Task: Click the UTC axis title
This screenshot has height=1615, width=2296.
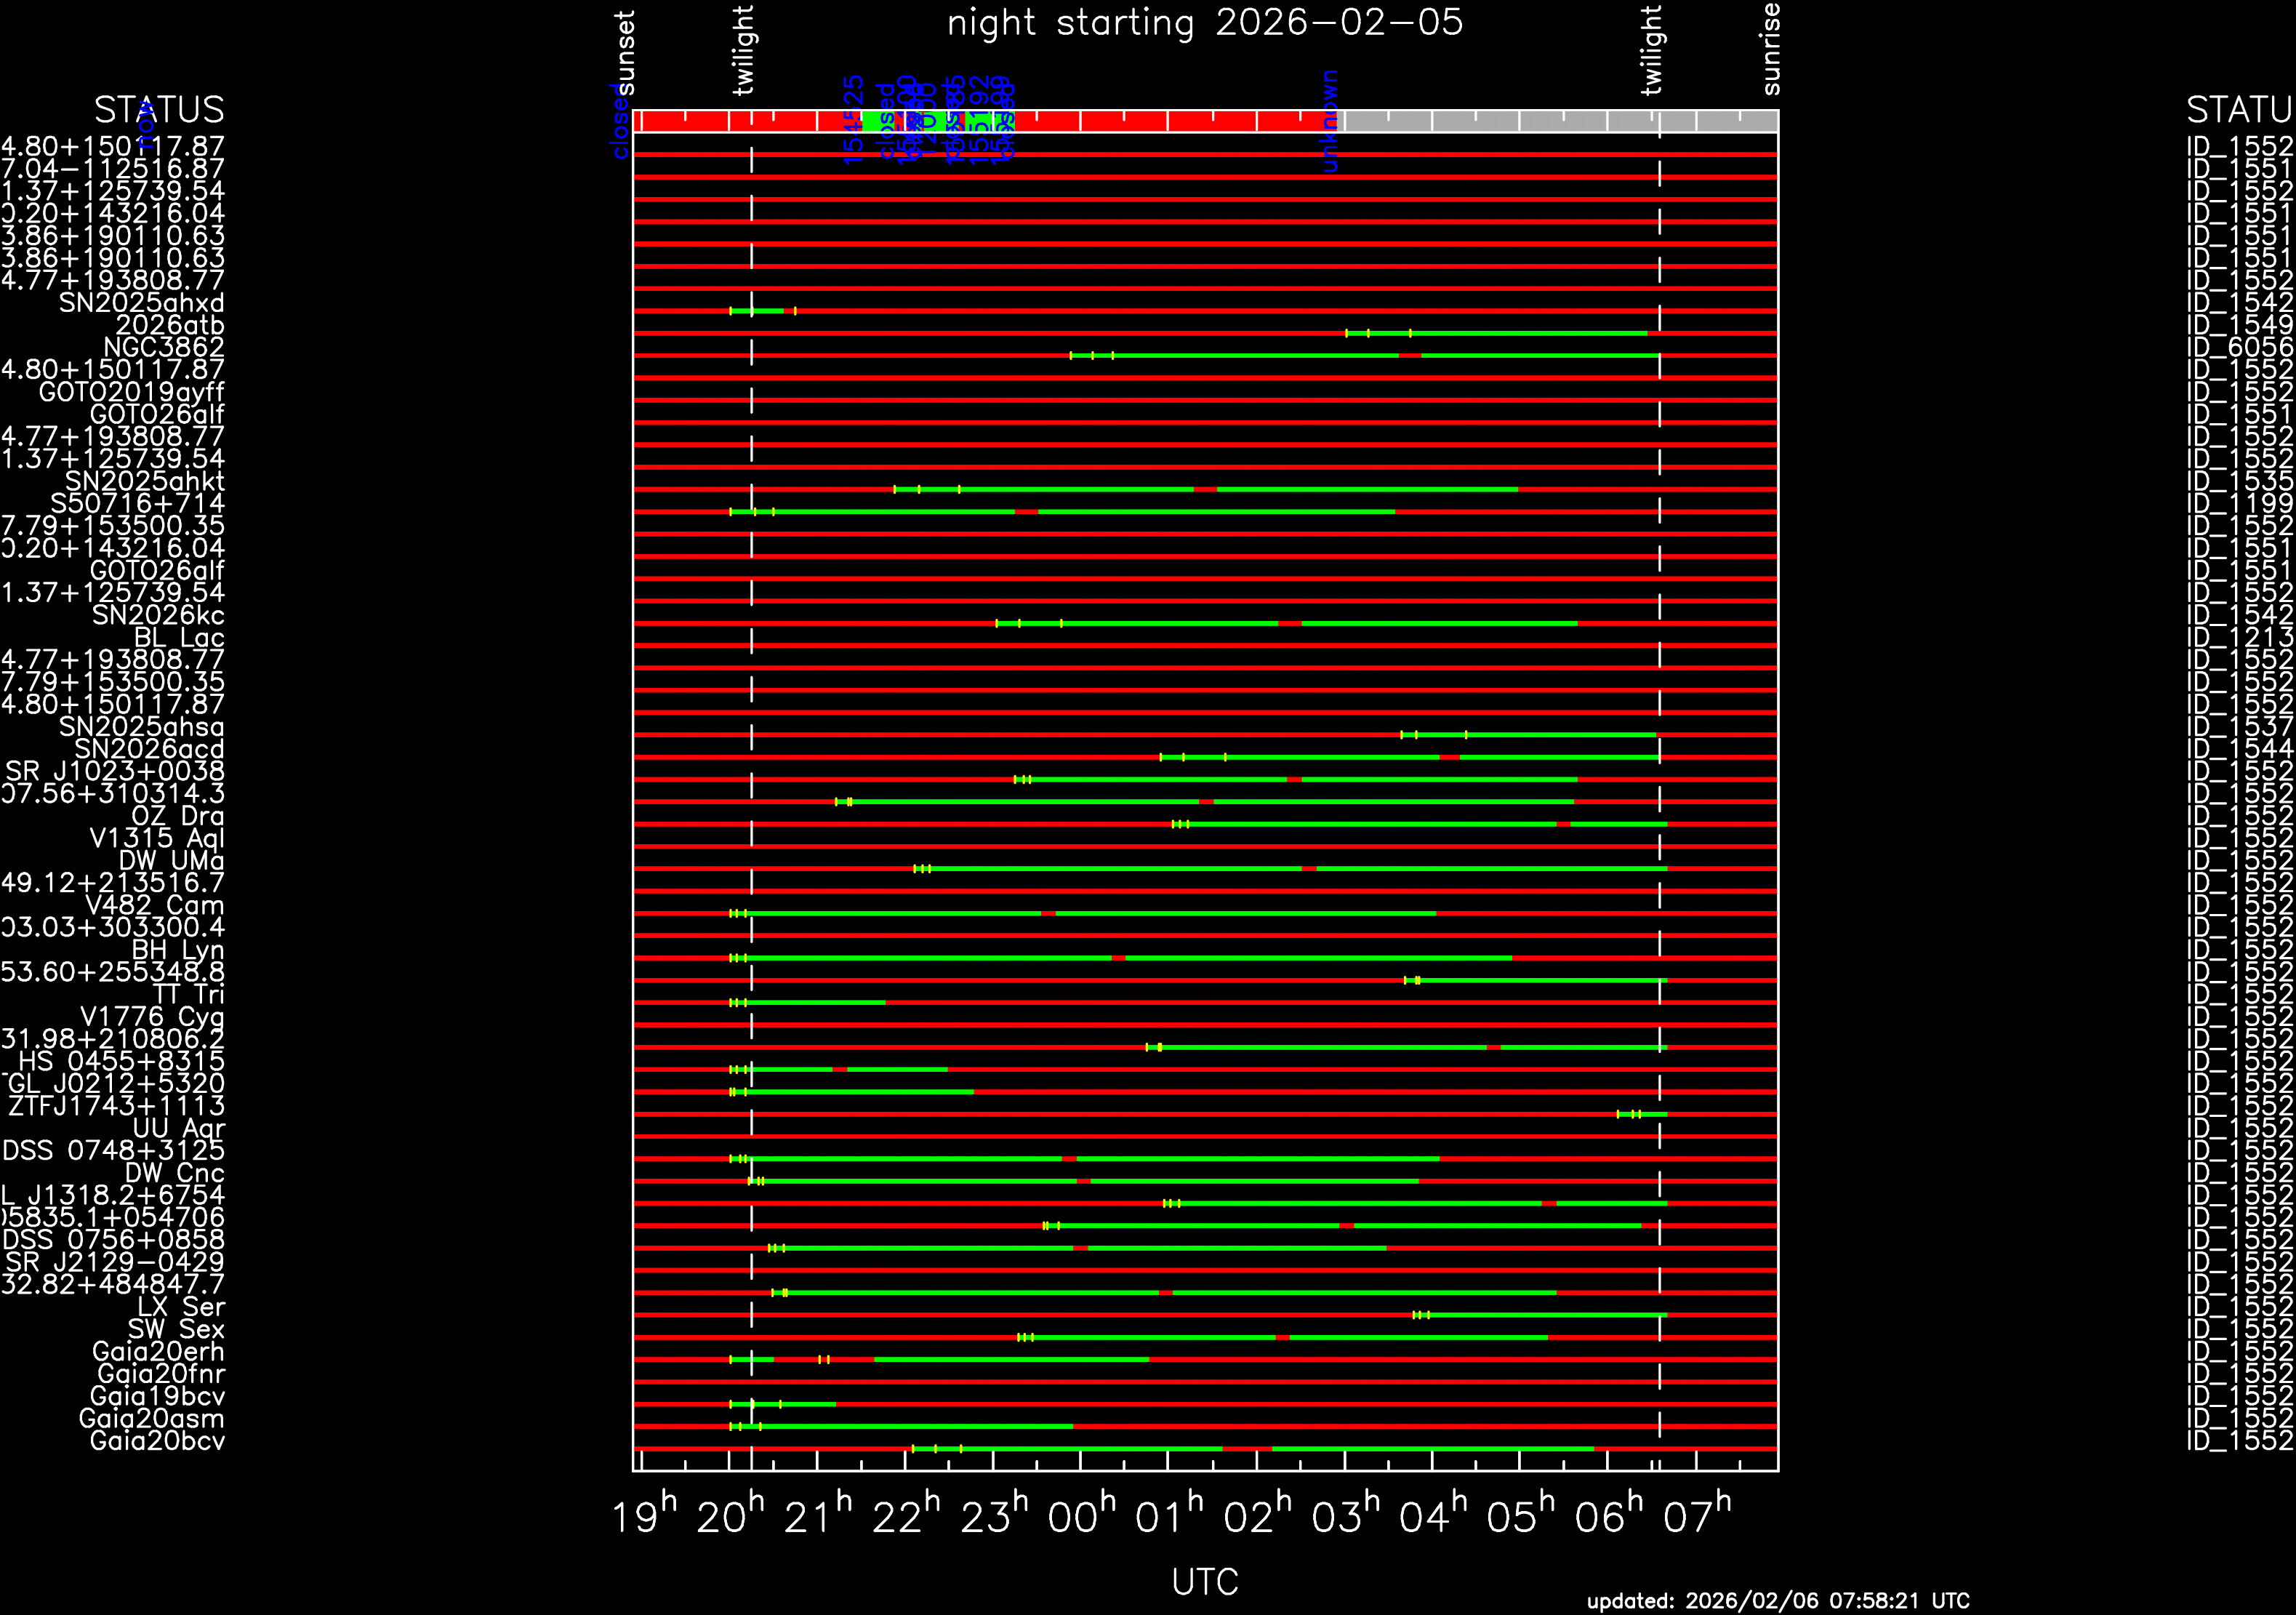Action: click(x=1205, y=1581)
